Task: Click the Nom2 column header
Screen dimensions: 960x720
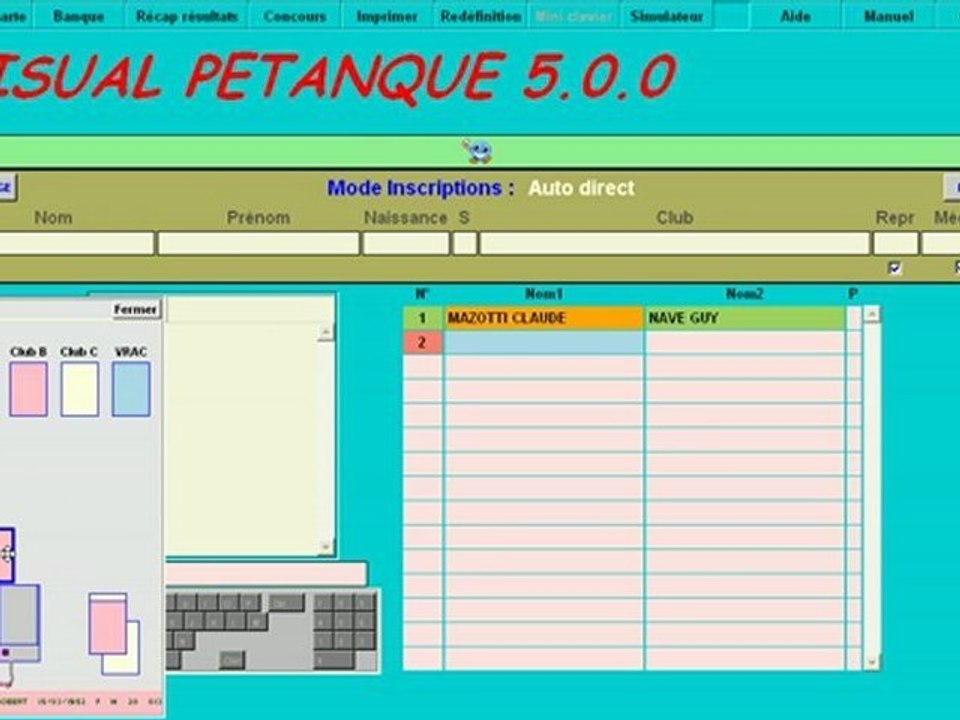Action: point(744,294)
